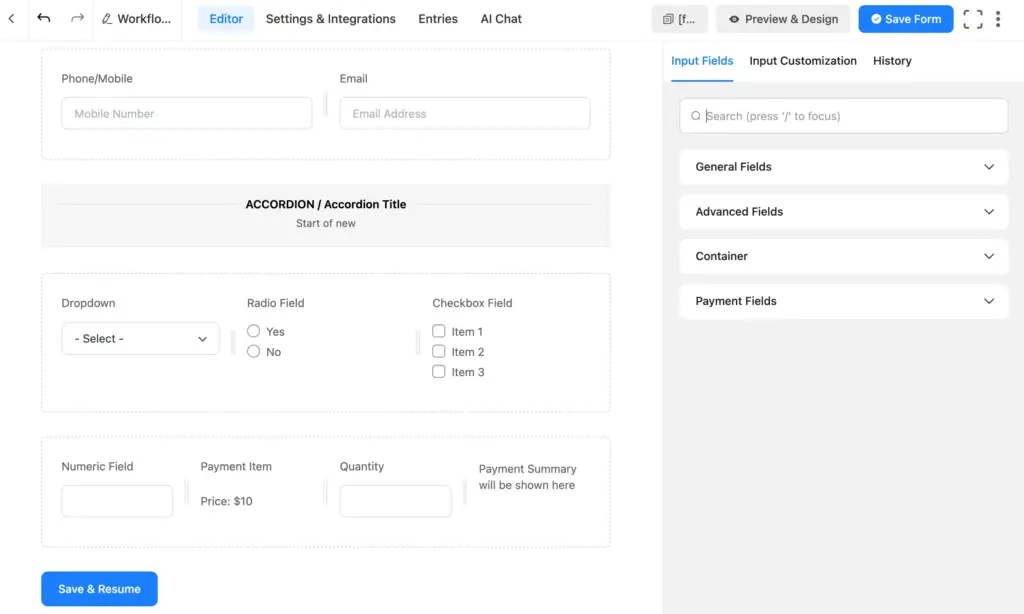
Task: Click the Numeric Field input box
Action: [x=117, y=501]
